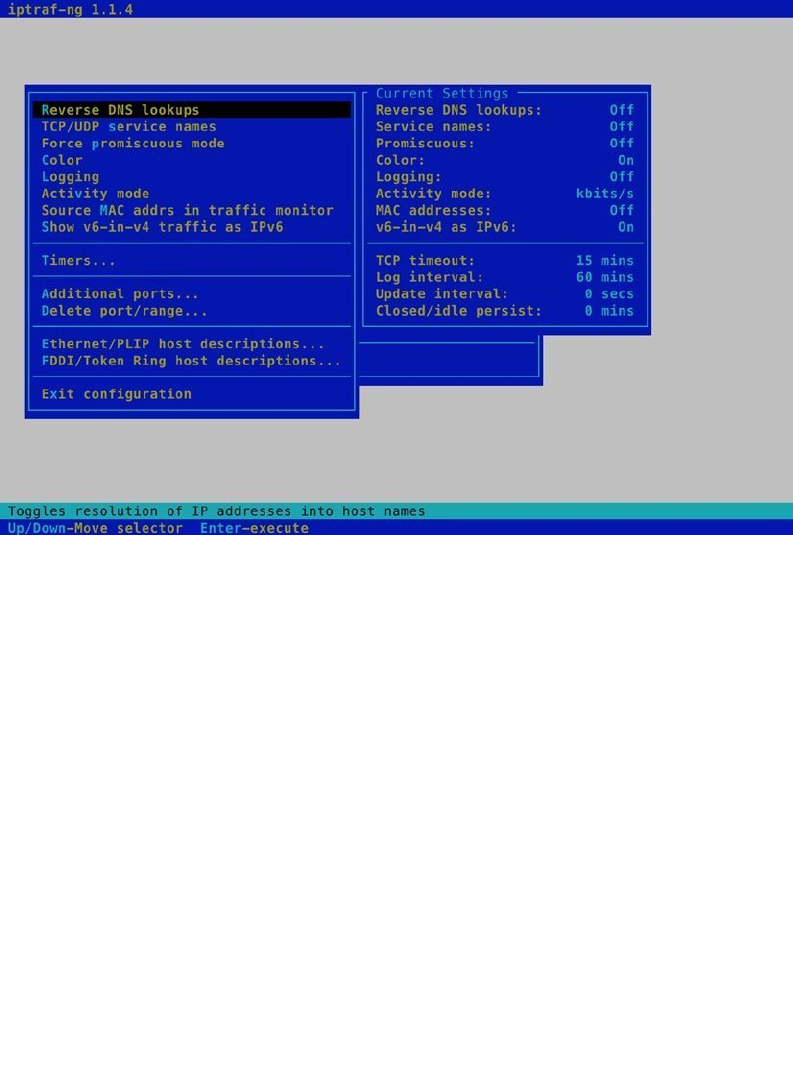This screenshot has width=793, height=1074.
Task: Select Source MAC addrs in traffic monitor
Action: pyautogui.click(x=188, y=210)
